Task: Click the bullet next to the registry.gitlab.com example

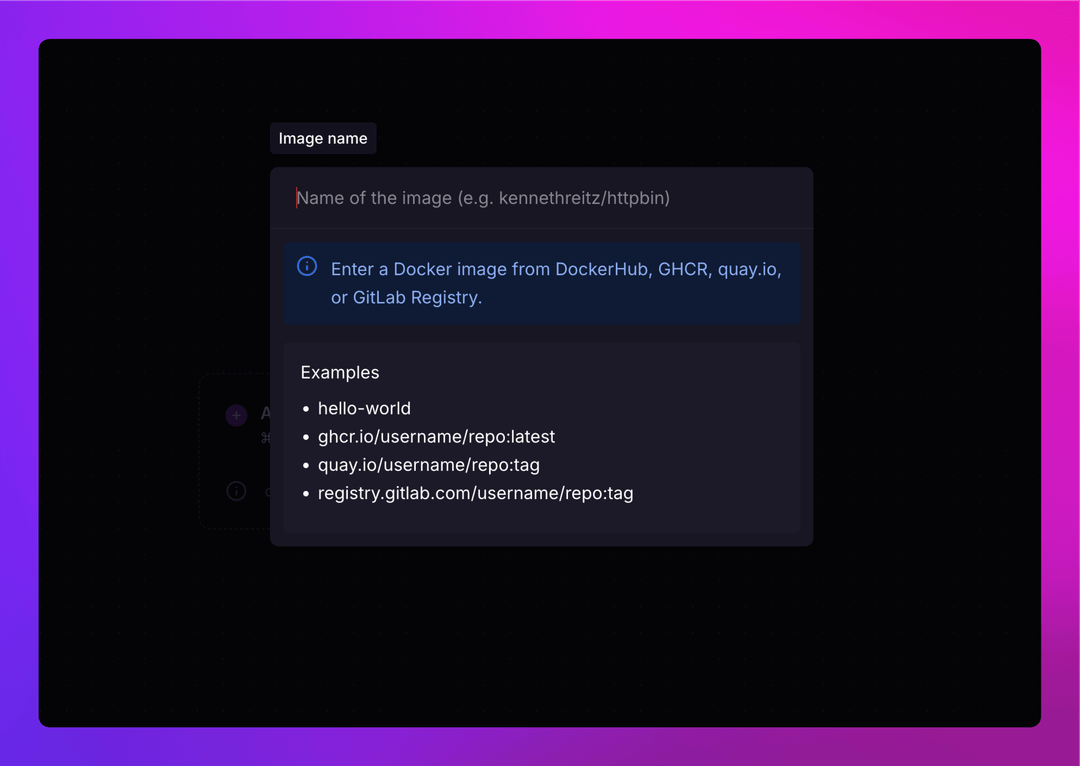Action: coord(305,493)
